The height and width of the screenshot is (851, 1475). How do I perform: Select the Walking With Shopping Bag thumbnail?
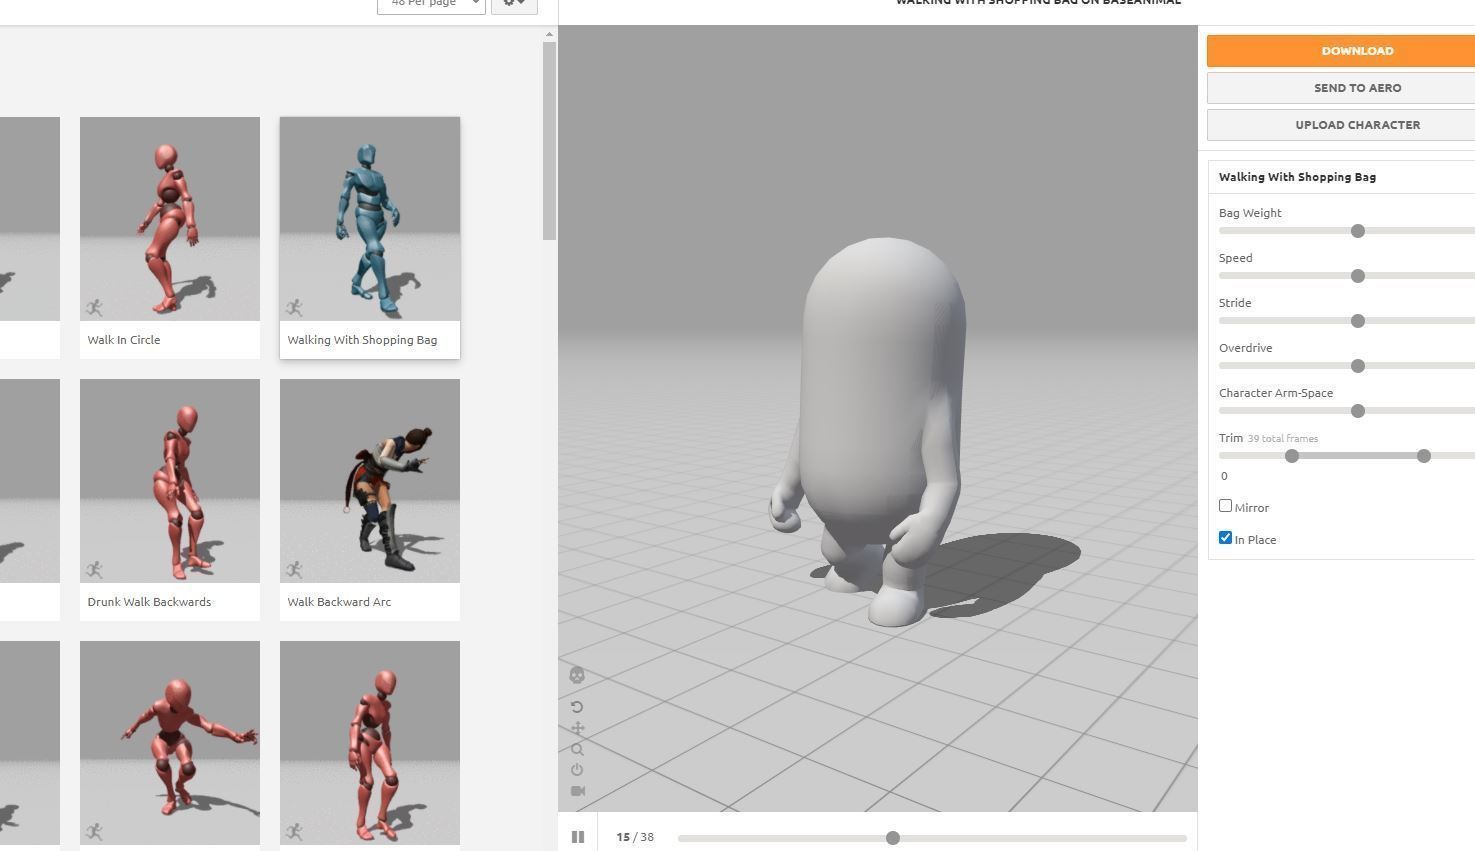[370, 219]
